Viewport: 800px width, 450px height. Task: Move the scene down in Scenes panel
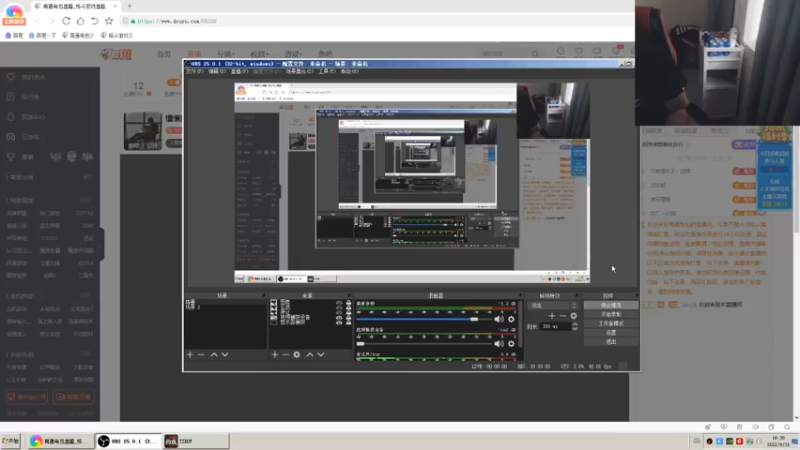(225, 355)
